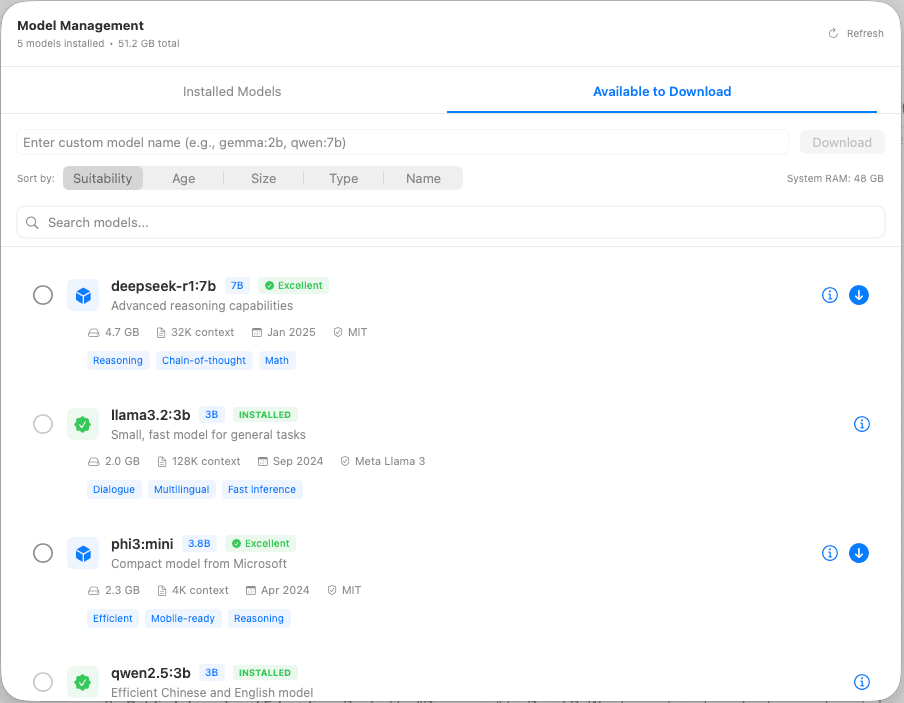
Task: Show info for deepseek-r1:7b
Action: pyautogui.click(x=830, y=295)
